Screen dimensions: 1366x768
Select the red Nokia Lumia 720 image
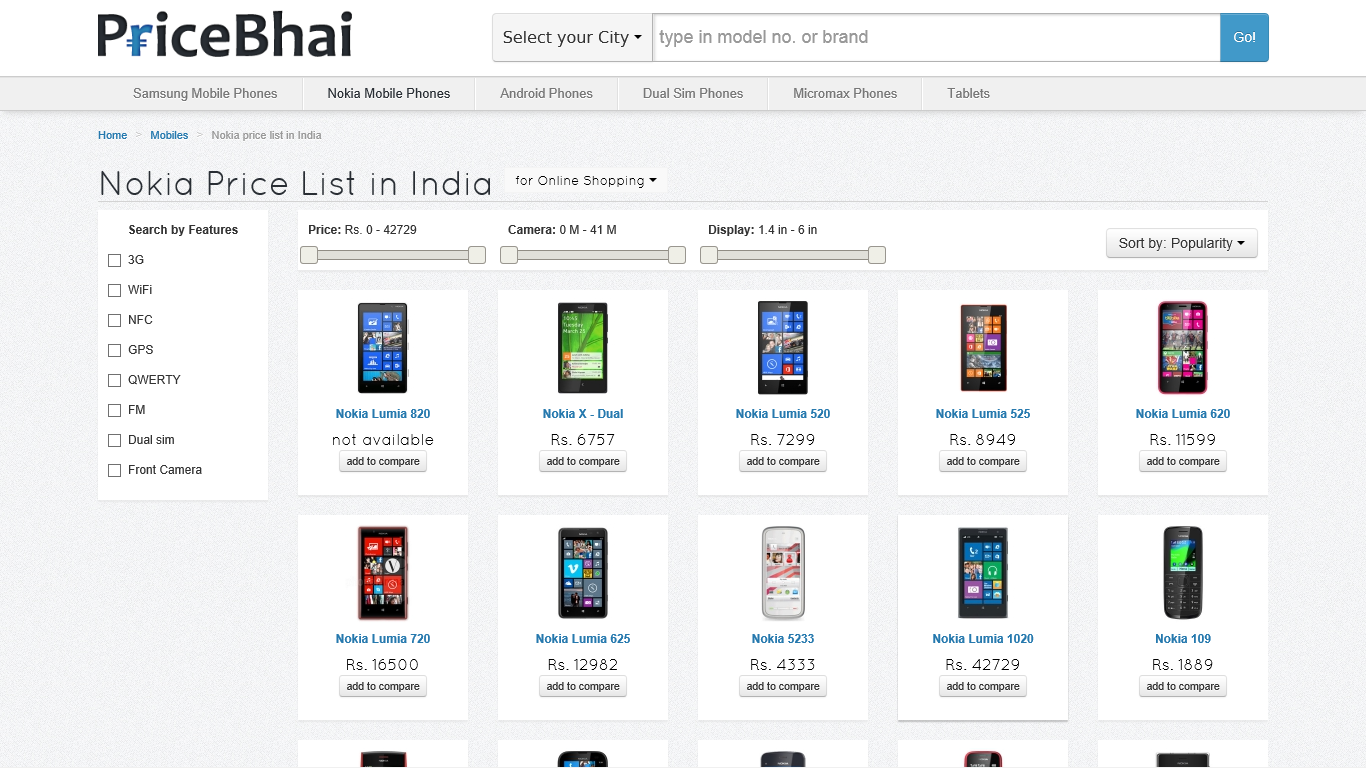(x=383, y=573)
